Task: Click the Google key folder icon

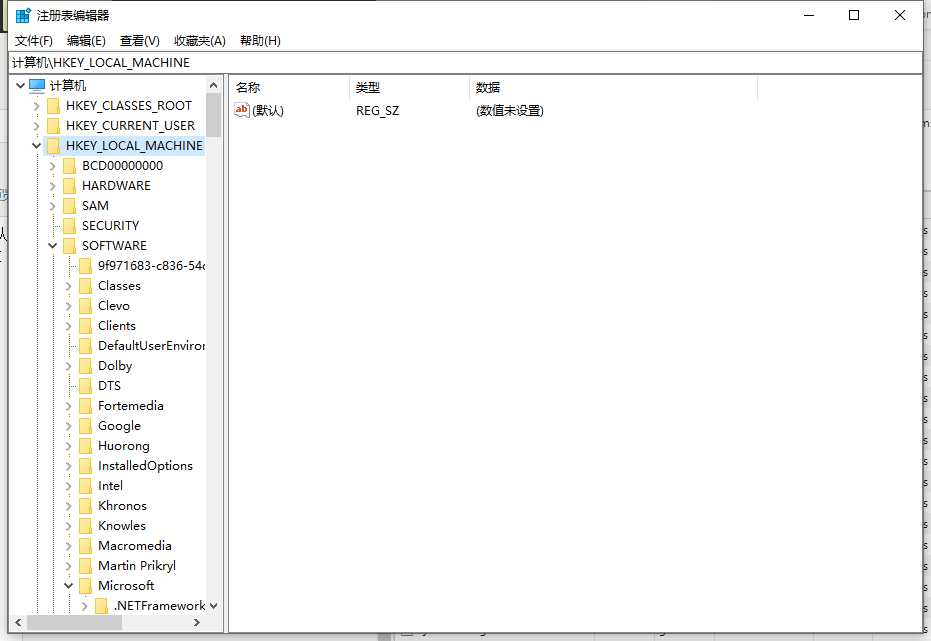Action: 84,425
